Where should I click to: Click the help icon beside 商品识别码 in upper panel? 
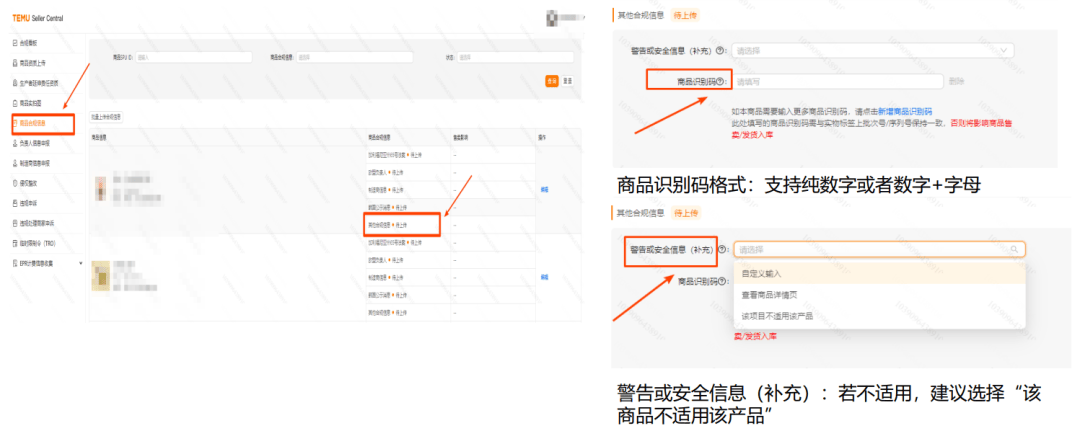pyautogui.click(x=720, y=82)
